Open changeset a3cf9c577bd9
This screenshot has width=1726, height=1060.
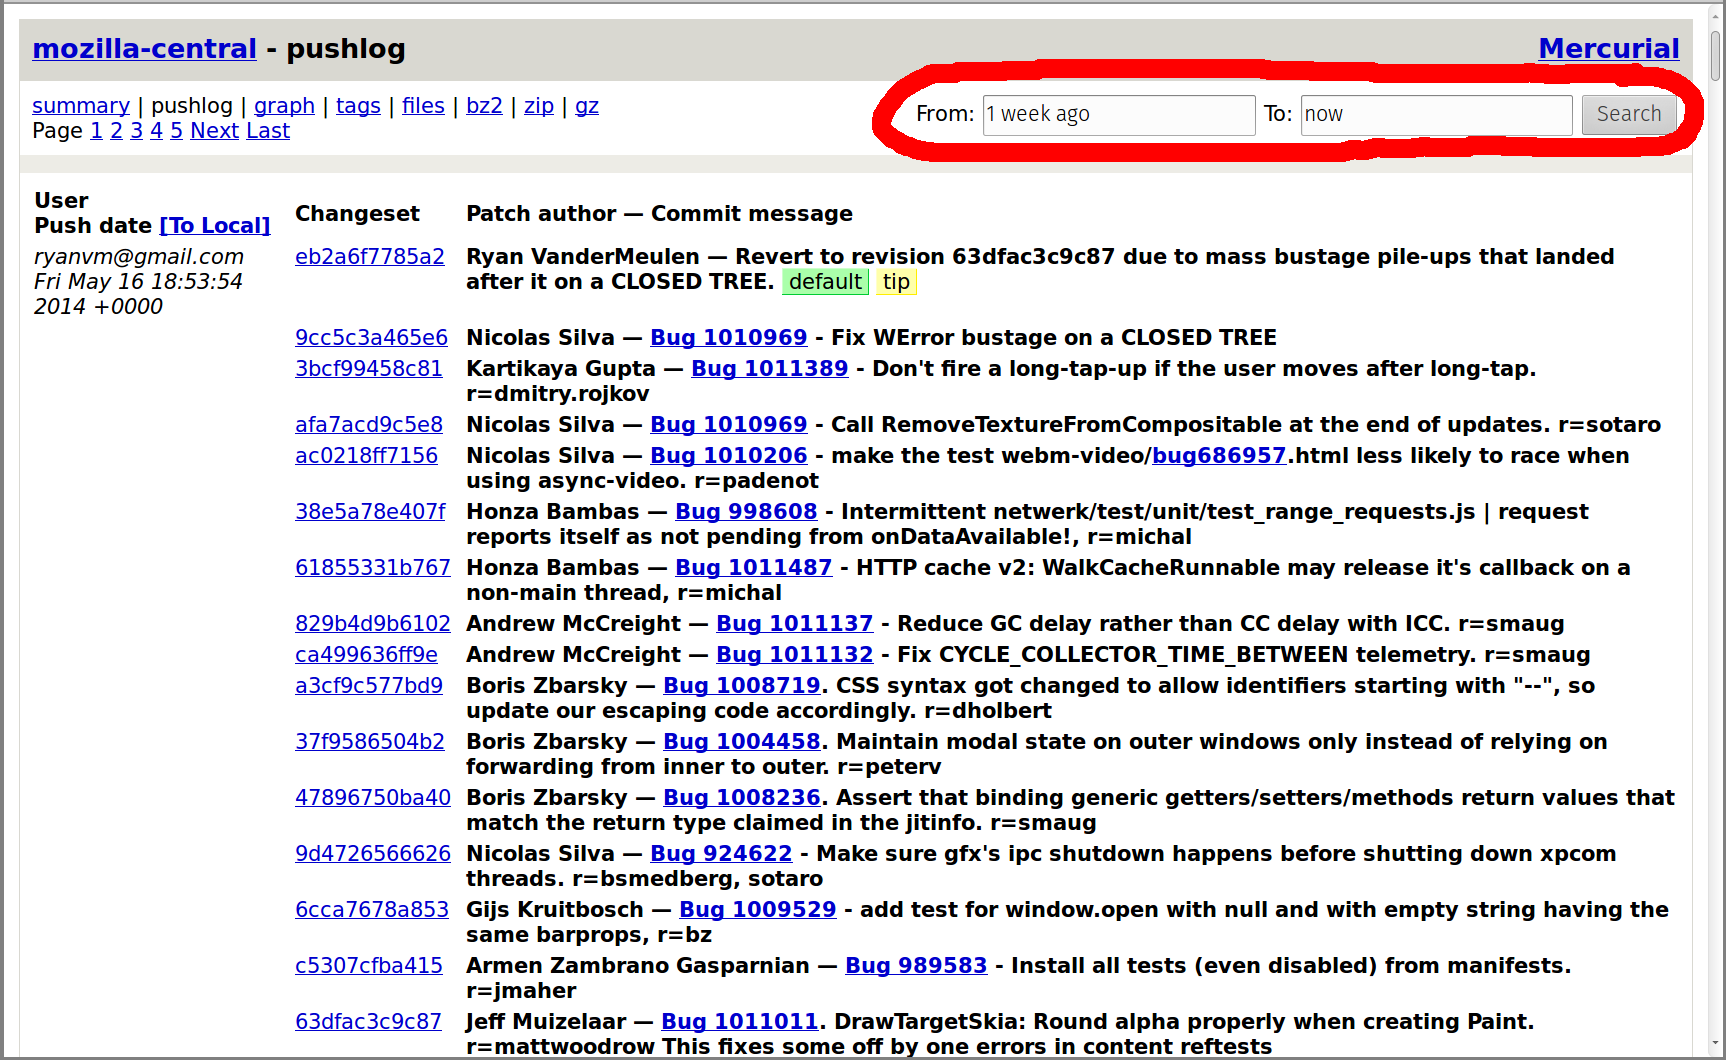point(369,686)
